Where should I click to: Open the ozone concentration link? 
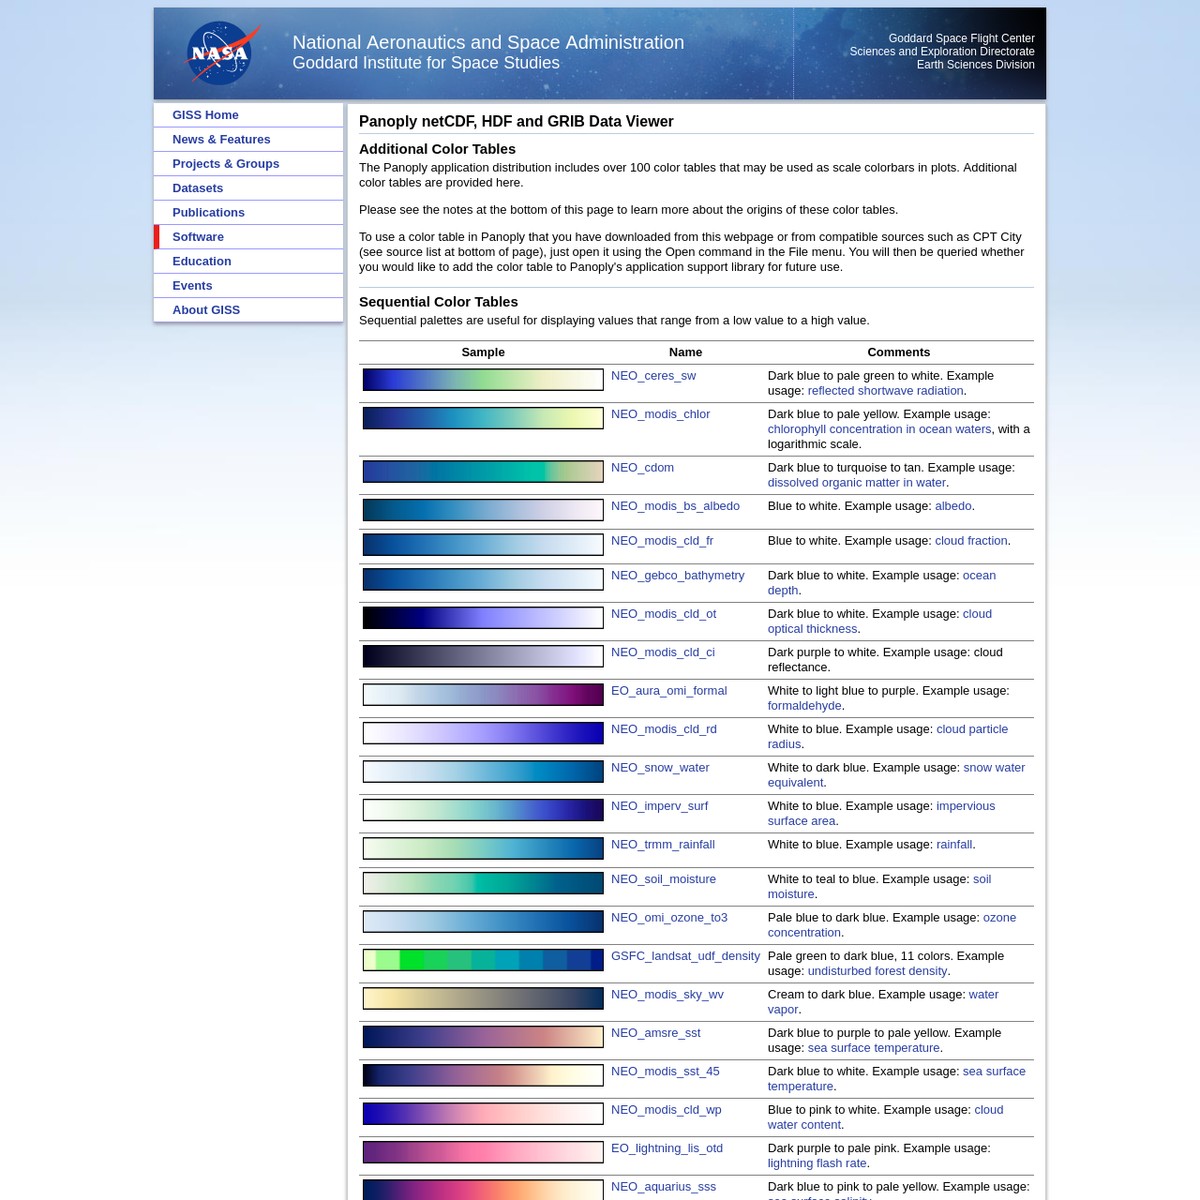coord(892,925)
